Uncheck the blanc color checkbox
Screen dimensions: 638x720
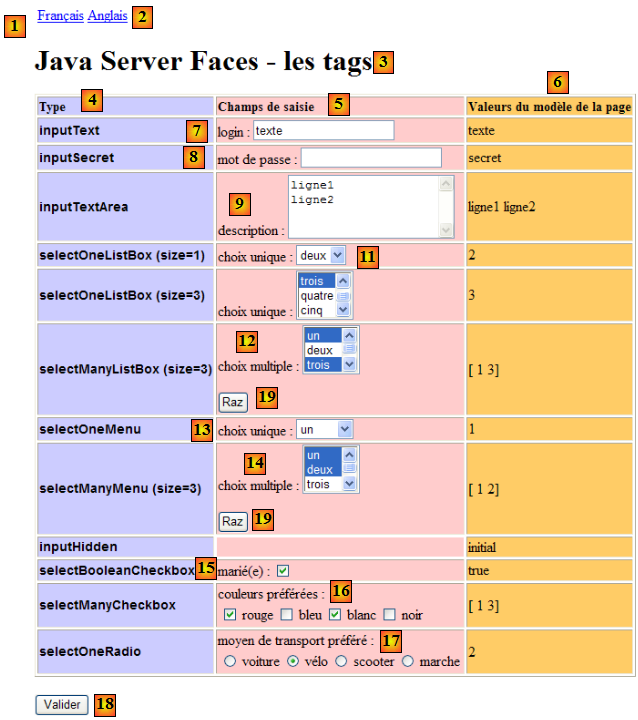[x=336, y=614]
